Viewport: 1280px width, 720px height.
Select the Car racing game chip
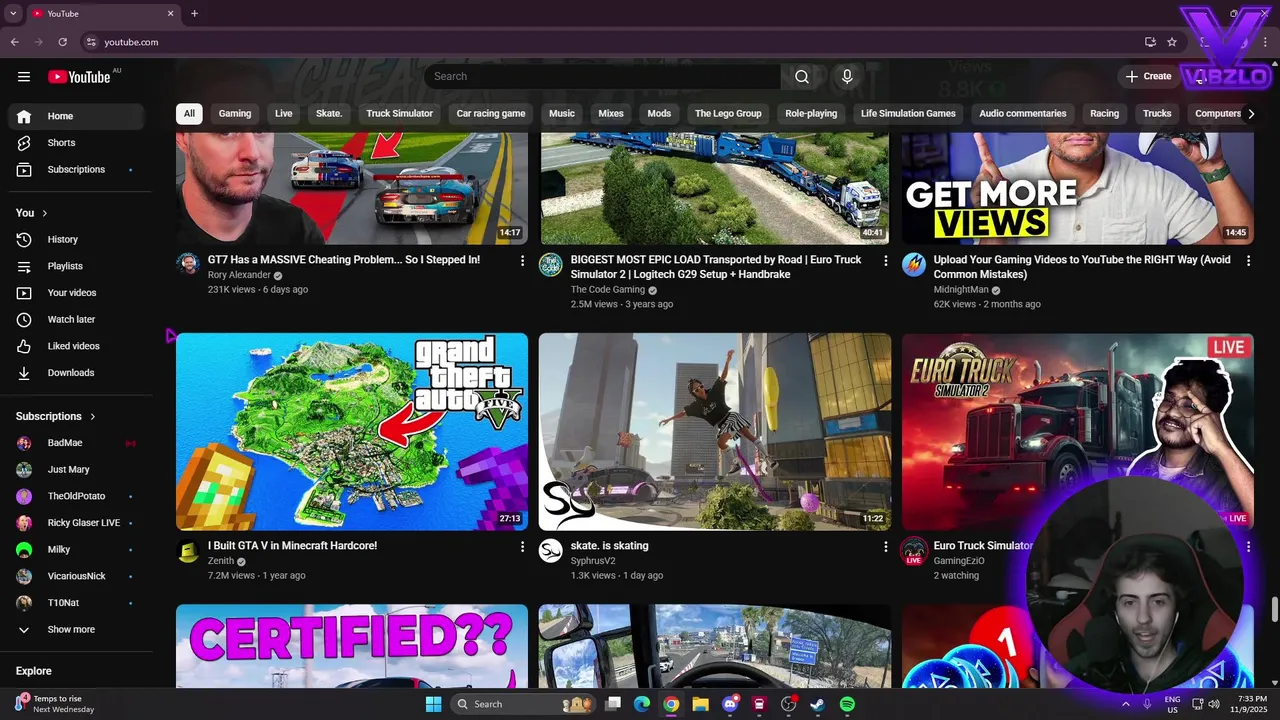[491, 114]
